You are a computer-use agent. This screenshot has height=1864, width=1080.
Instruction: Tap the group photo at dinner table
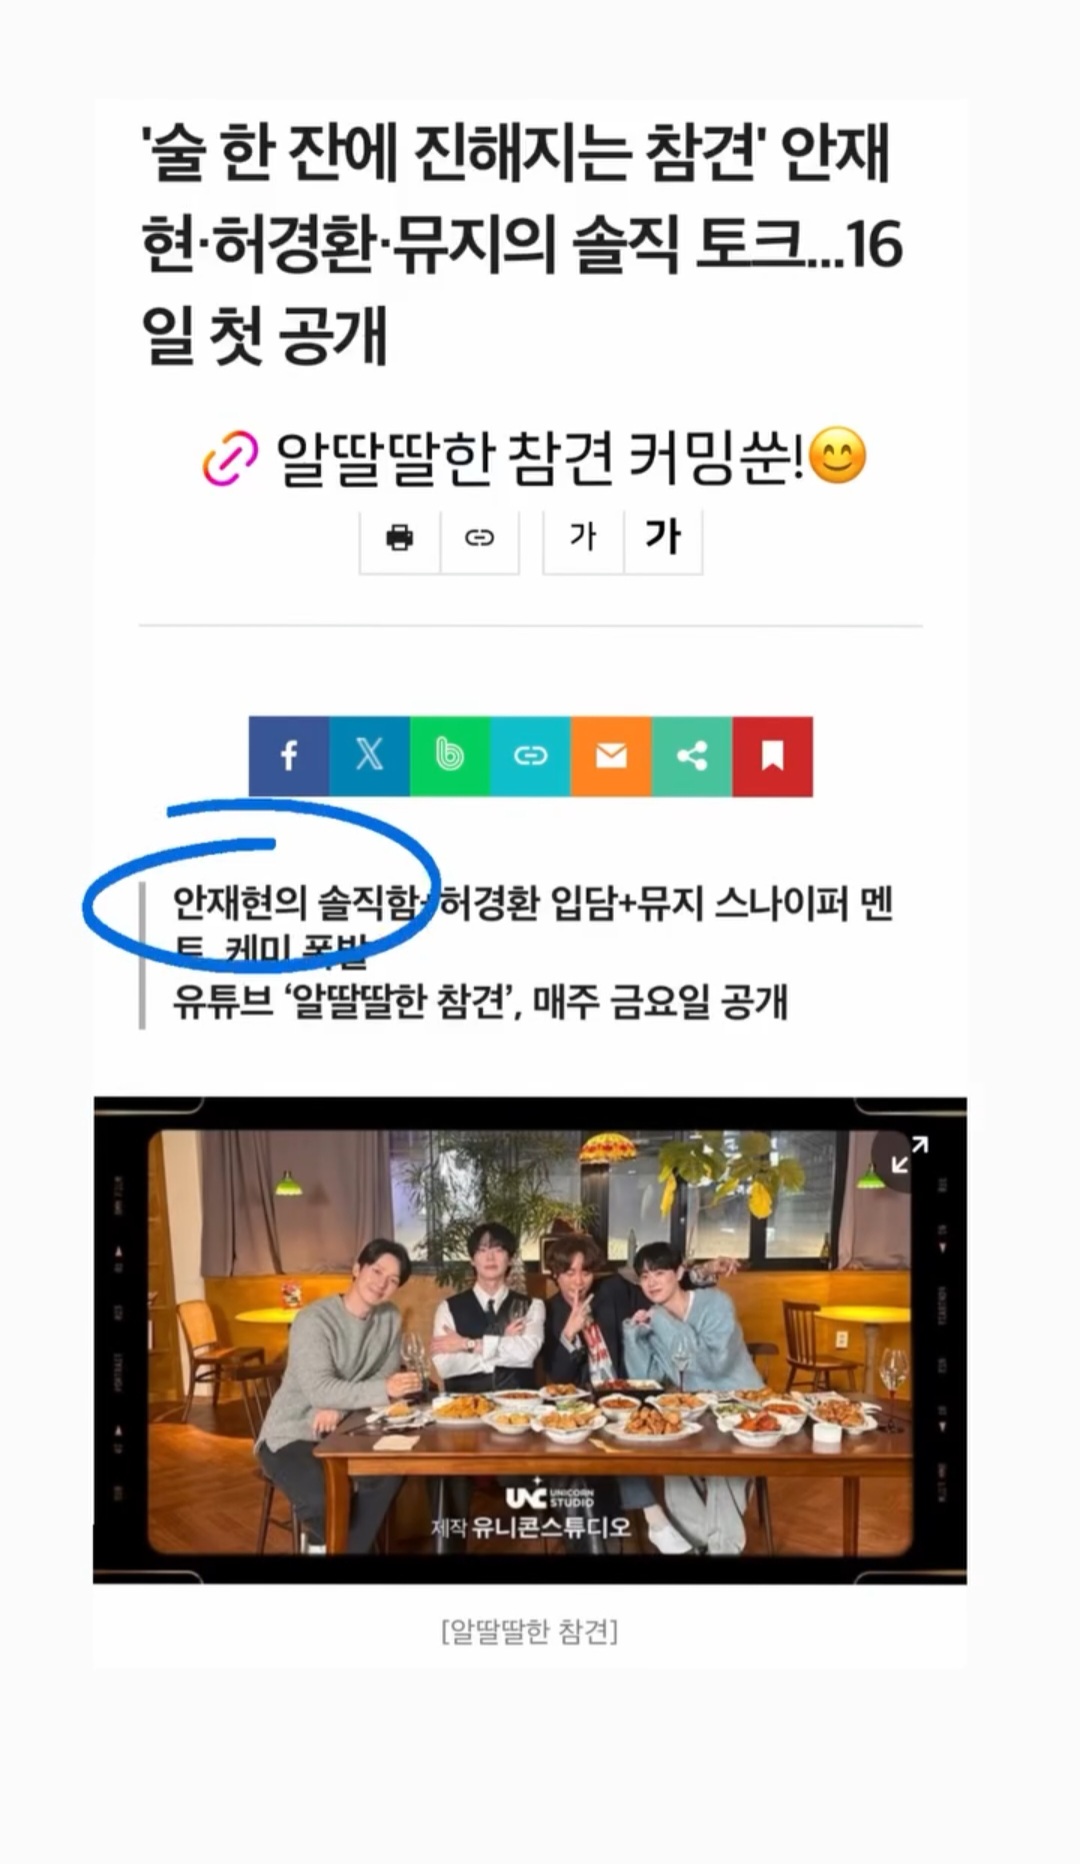530,1340
